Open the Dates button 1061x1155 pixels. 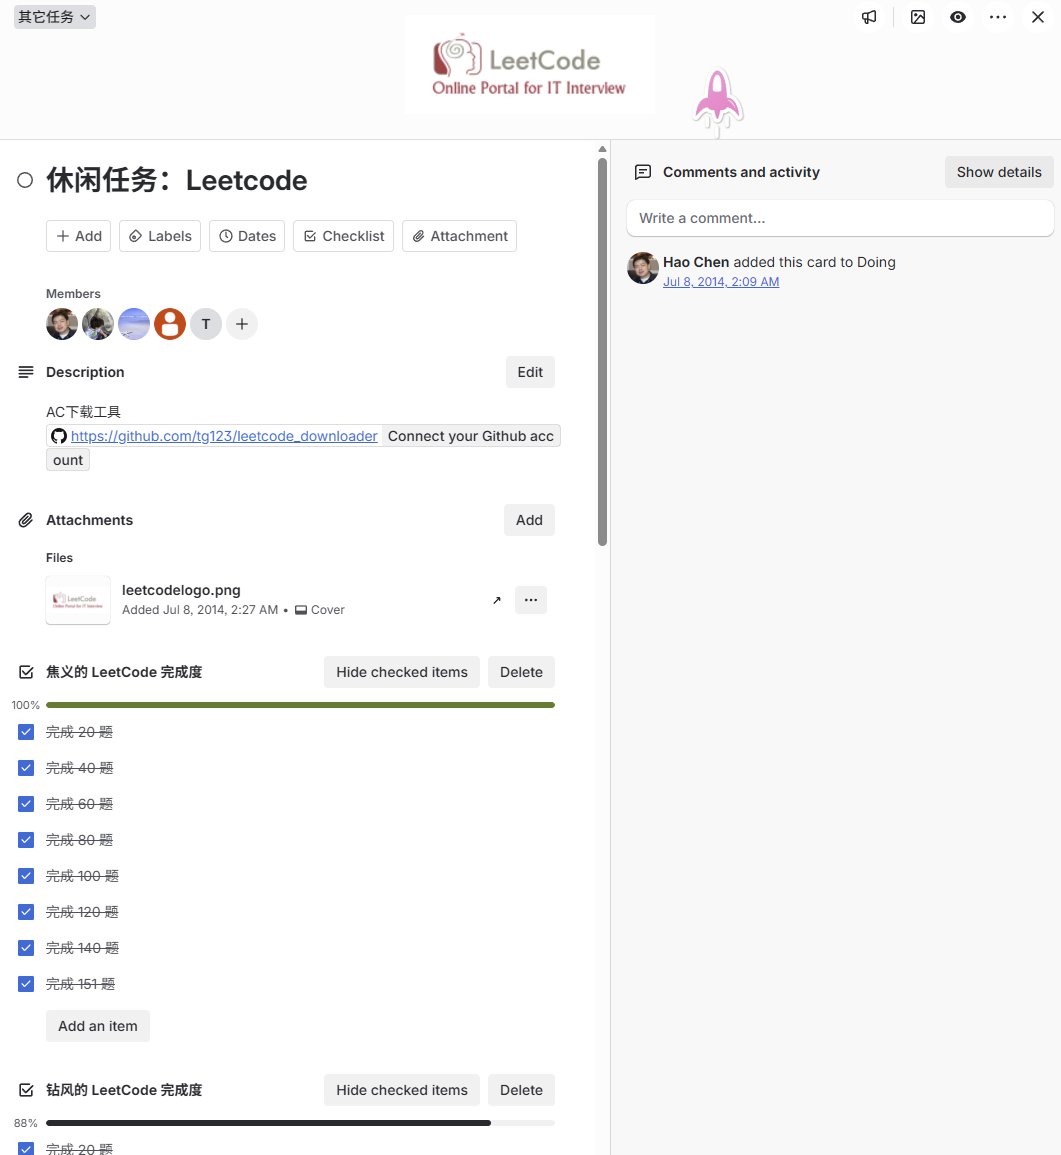pos(247,236)
